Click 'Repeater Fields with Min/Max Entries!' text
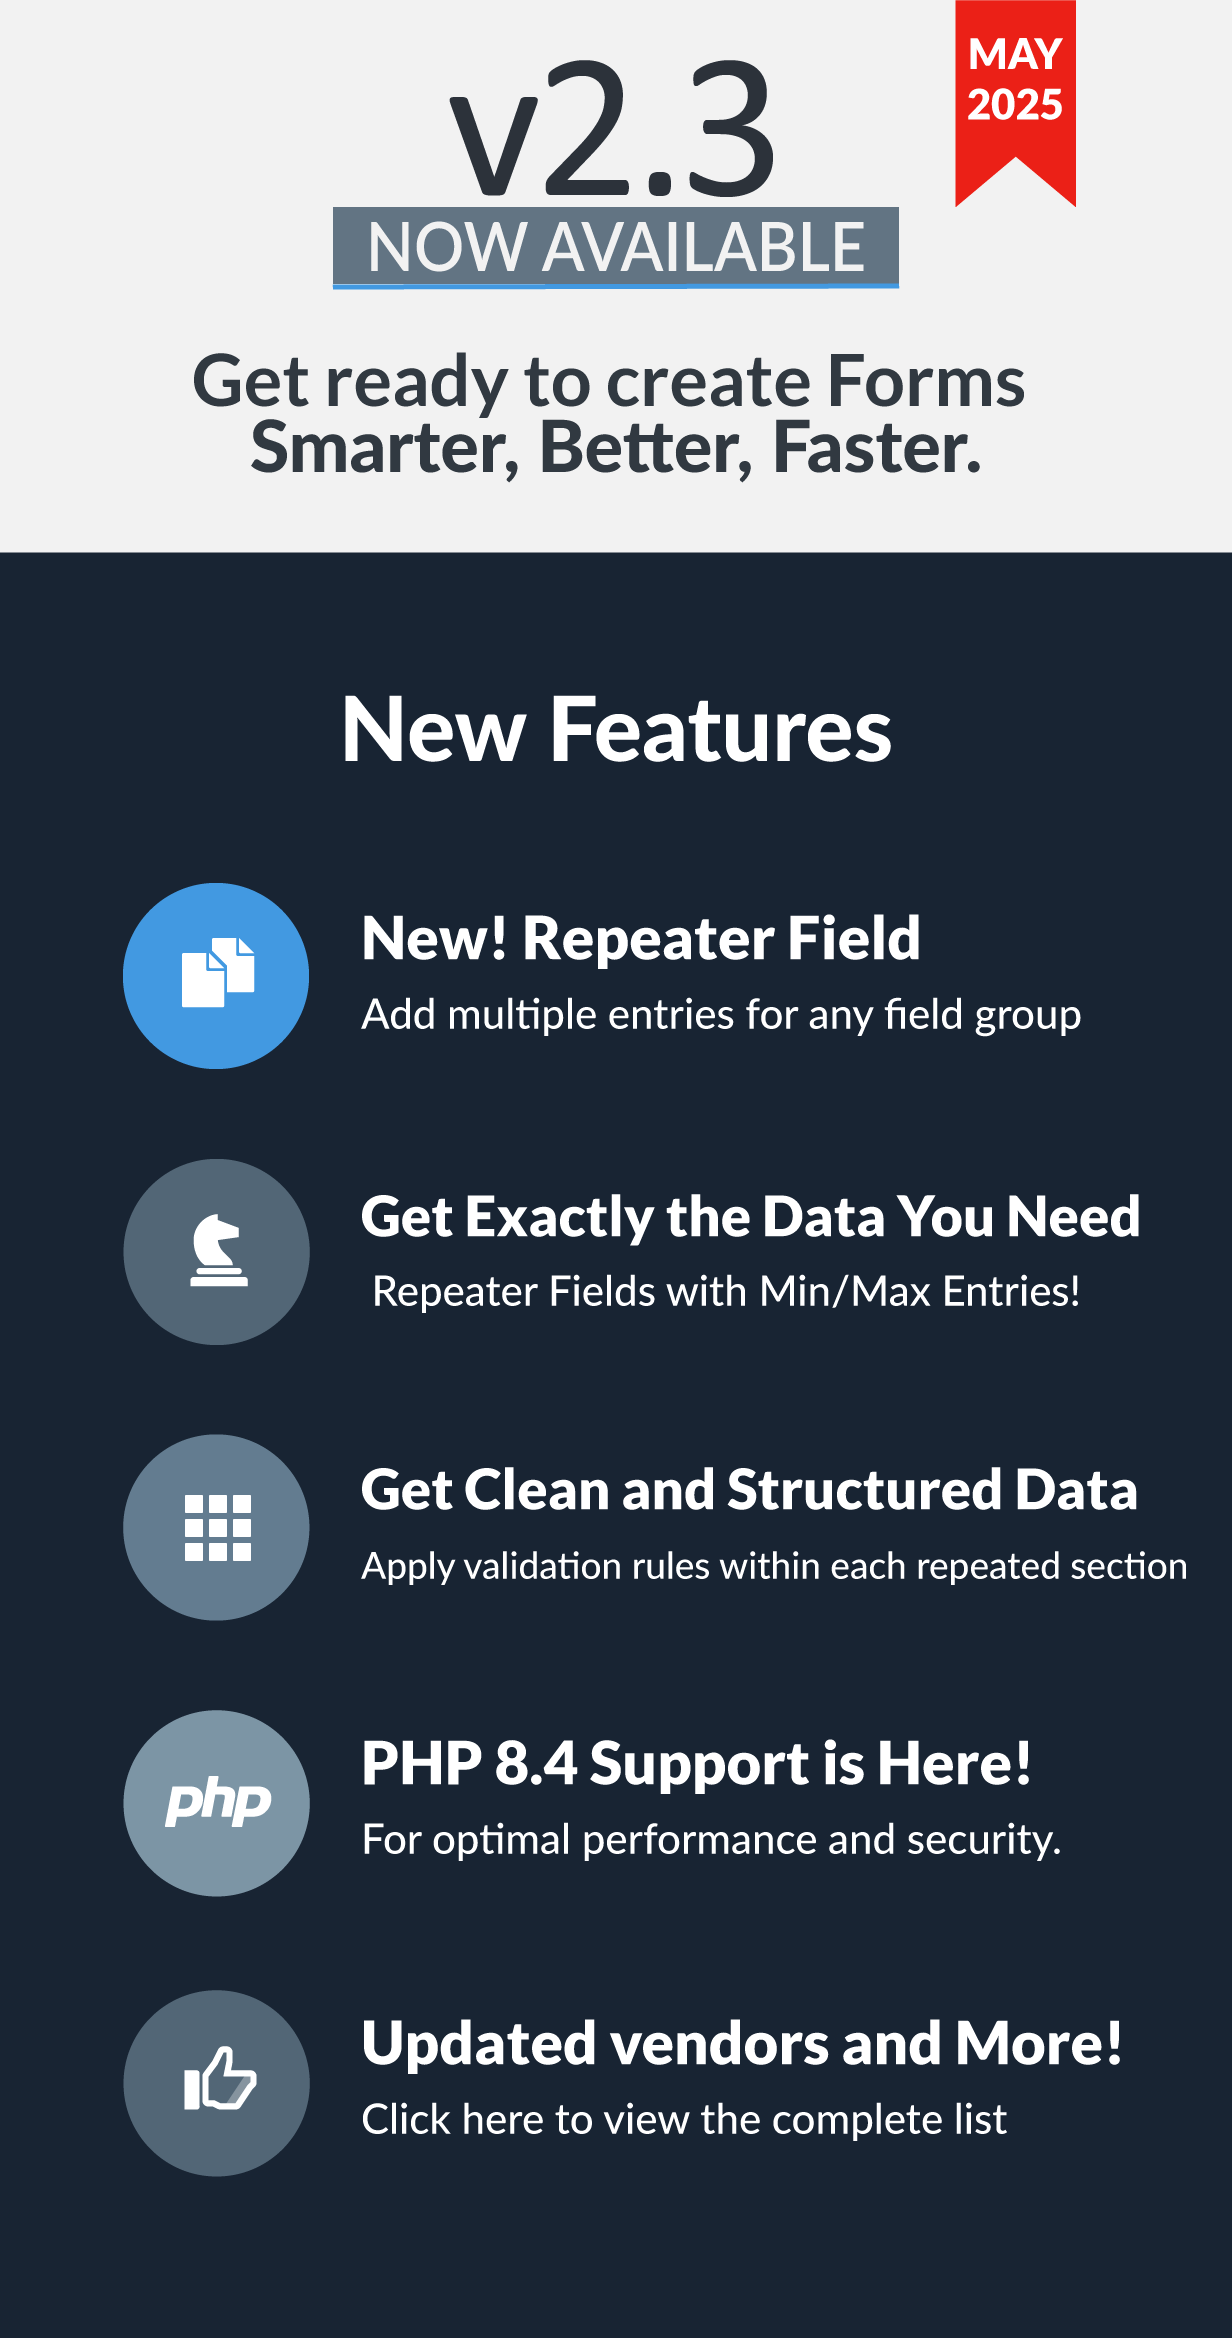The width and height of the screenshot is (1232, 2338). tap(726, 1291)
